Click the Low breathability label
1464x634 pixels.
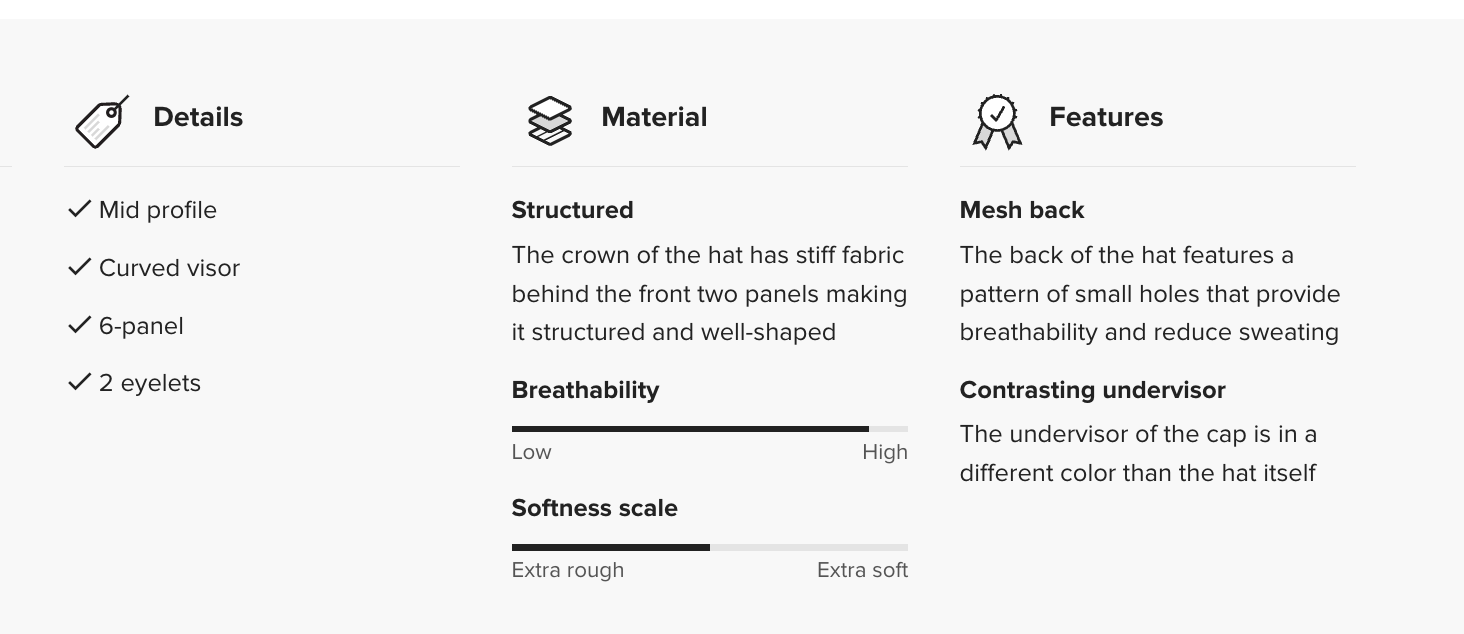(x=531, y=452)
